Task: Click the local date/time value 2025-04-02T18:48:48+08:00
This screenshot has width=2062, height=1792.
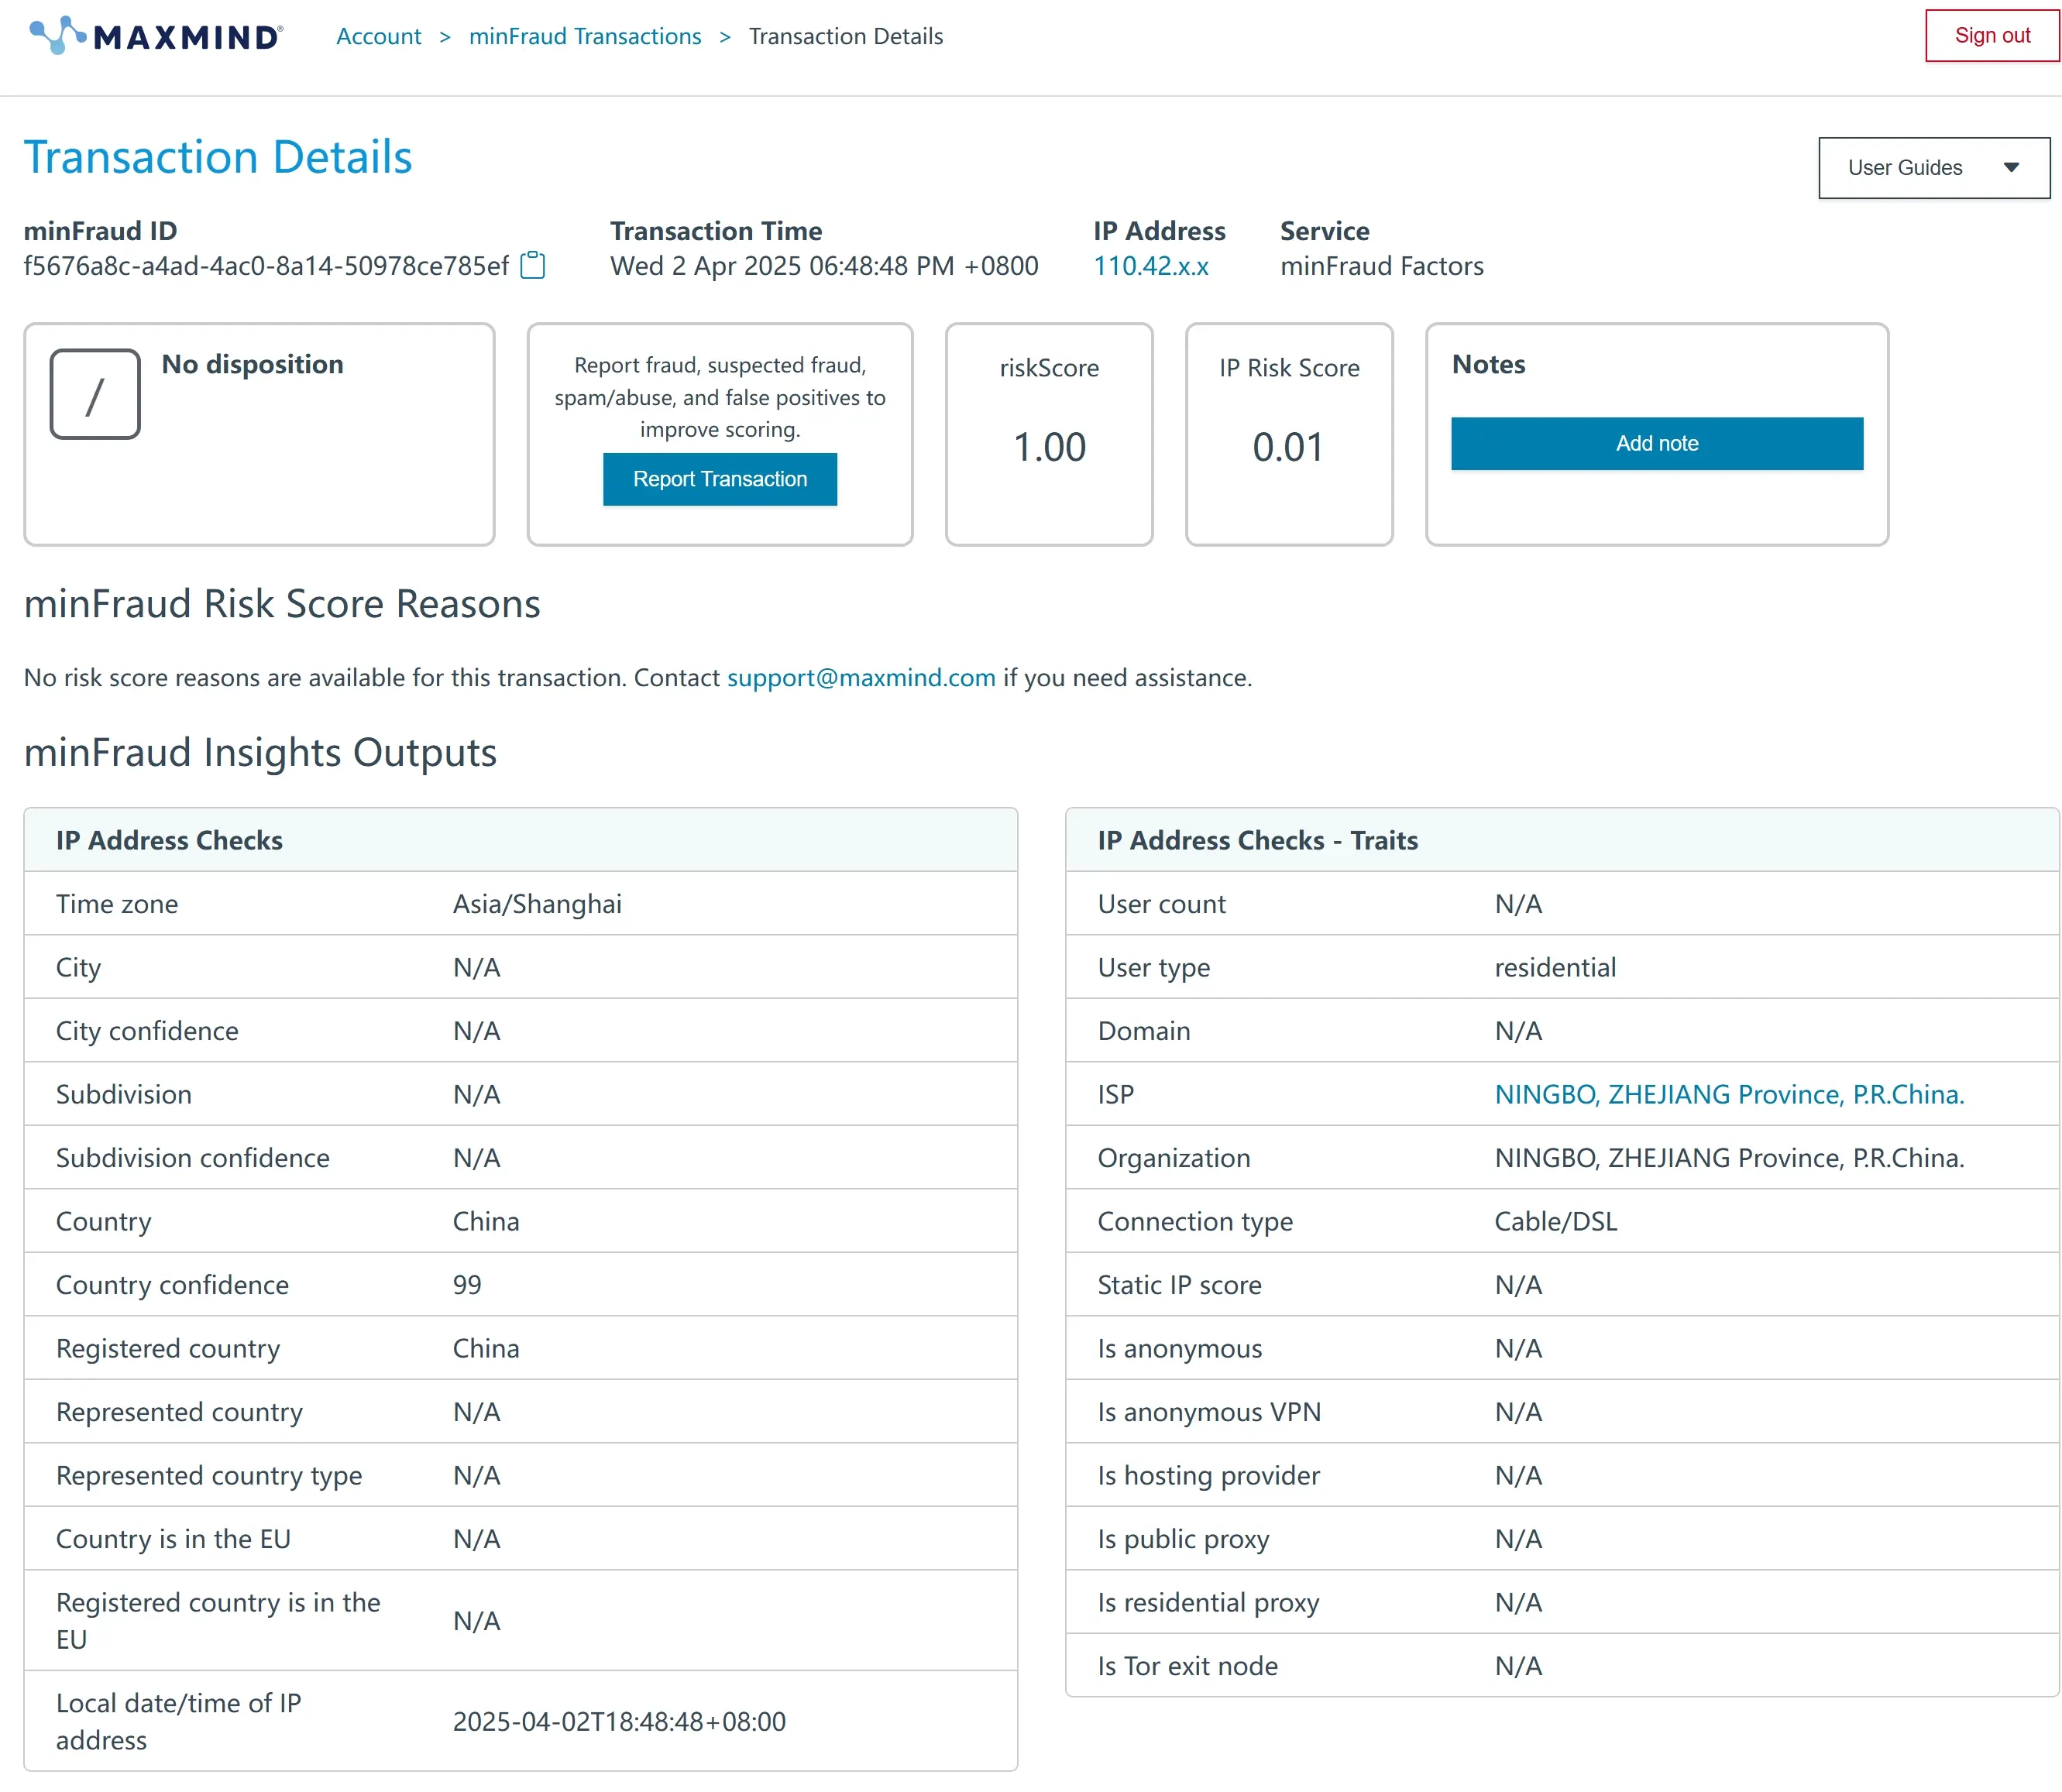Action: click(x=619, y=1721)
